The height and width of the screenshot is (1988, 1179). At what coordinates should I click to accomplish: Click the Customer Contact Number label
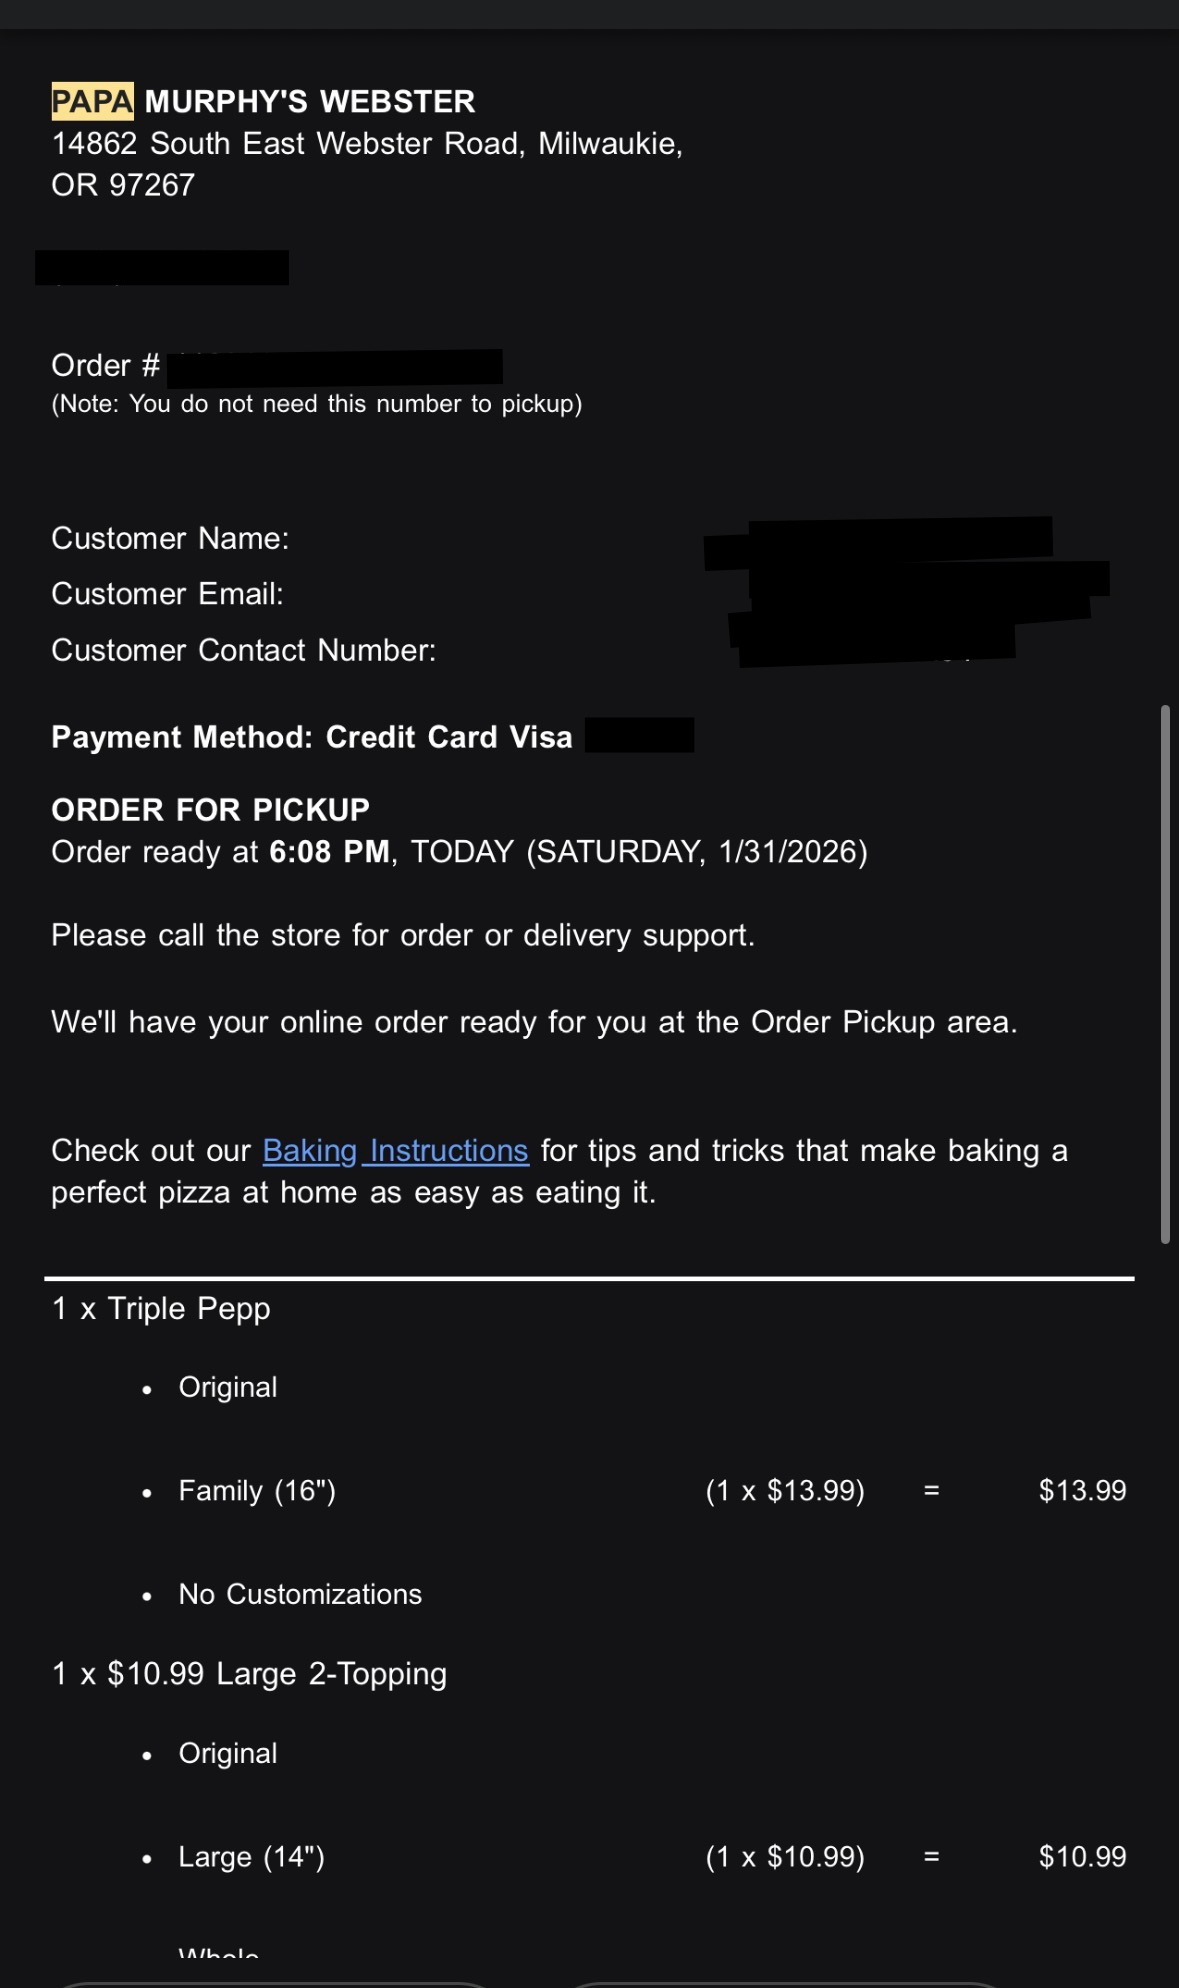[243, 651]
